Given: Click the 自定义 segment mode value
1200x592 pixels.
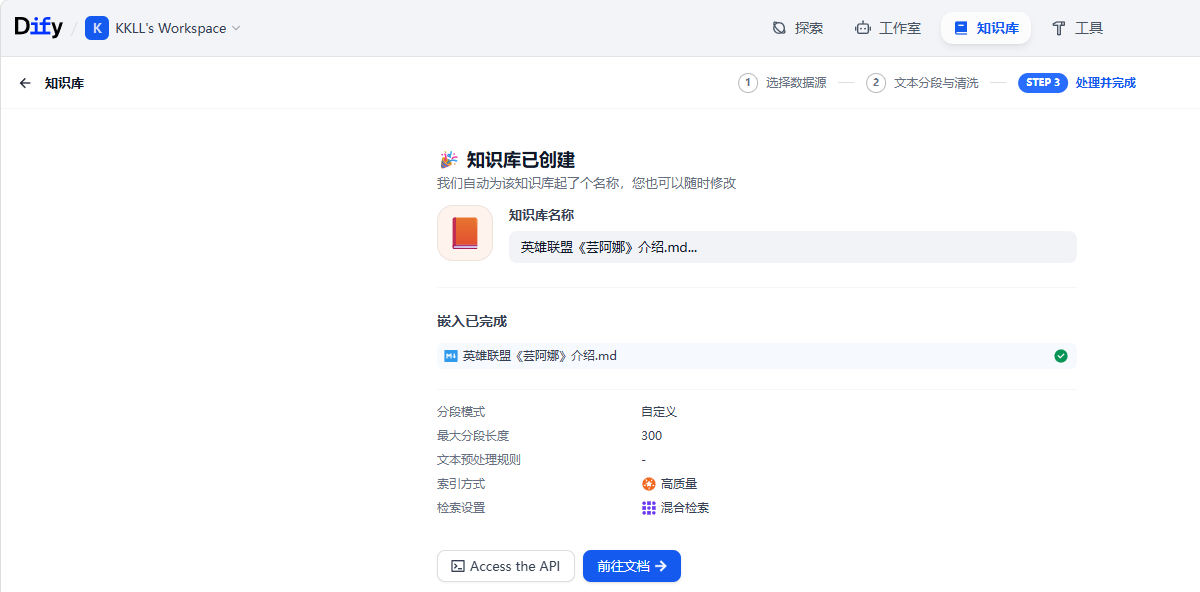Looking at the screenshot, I should point(659,412).
